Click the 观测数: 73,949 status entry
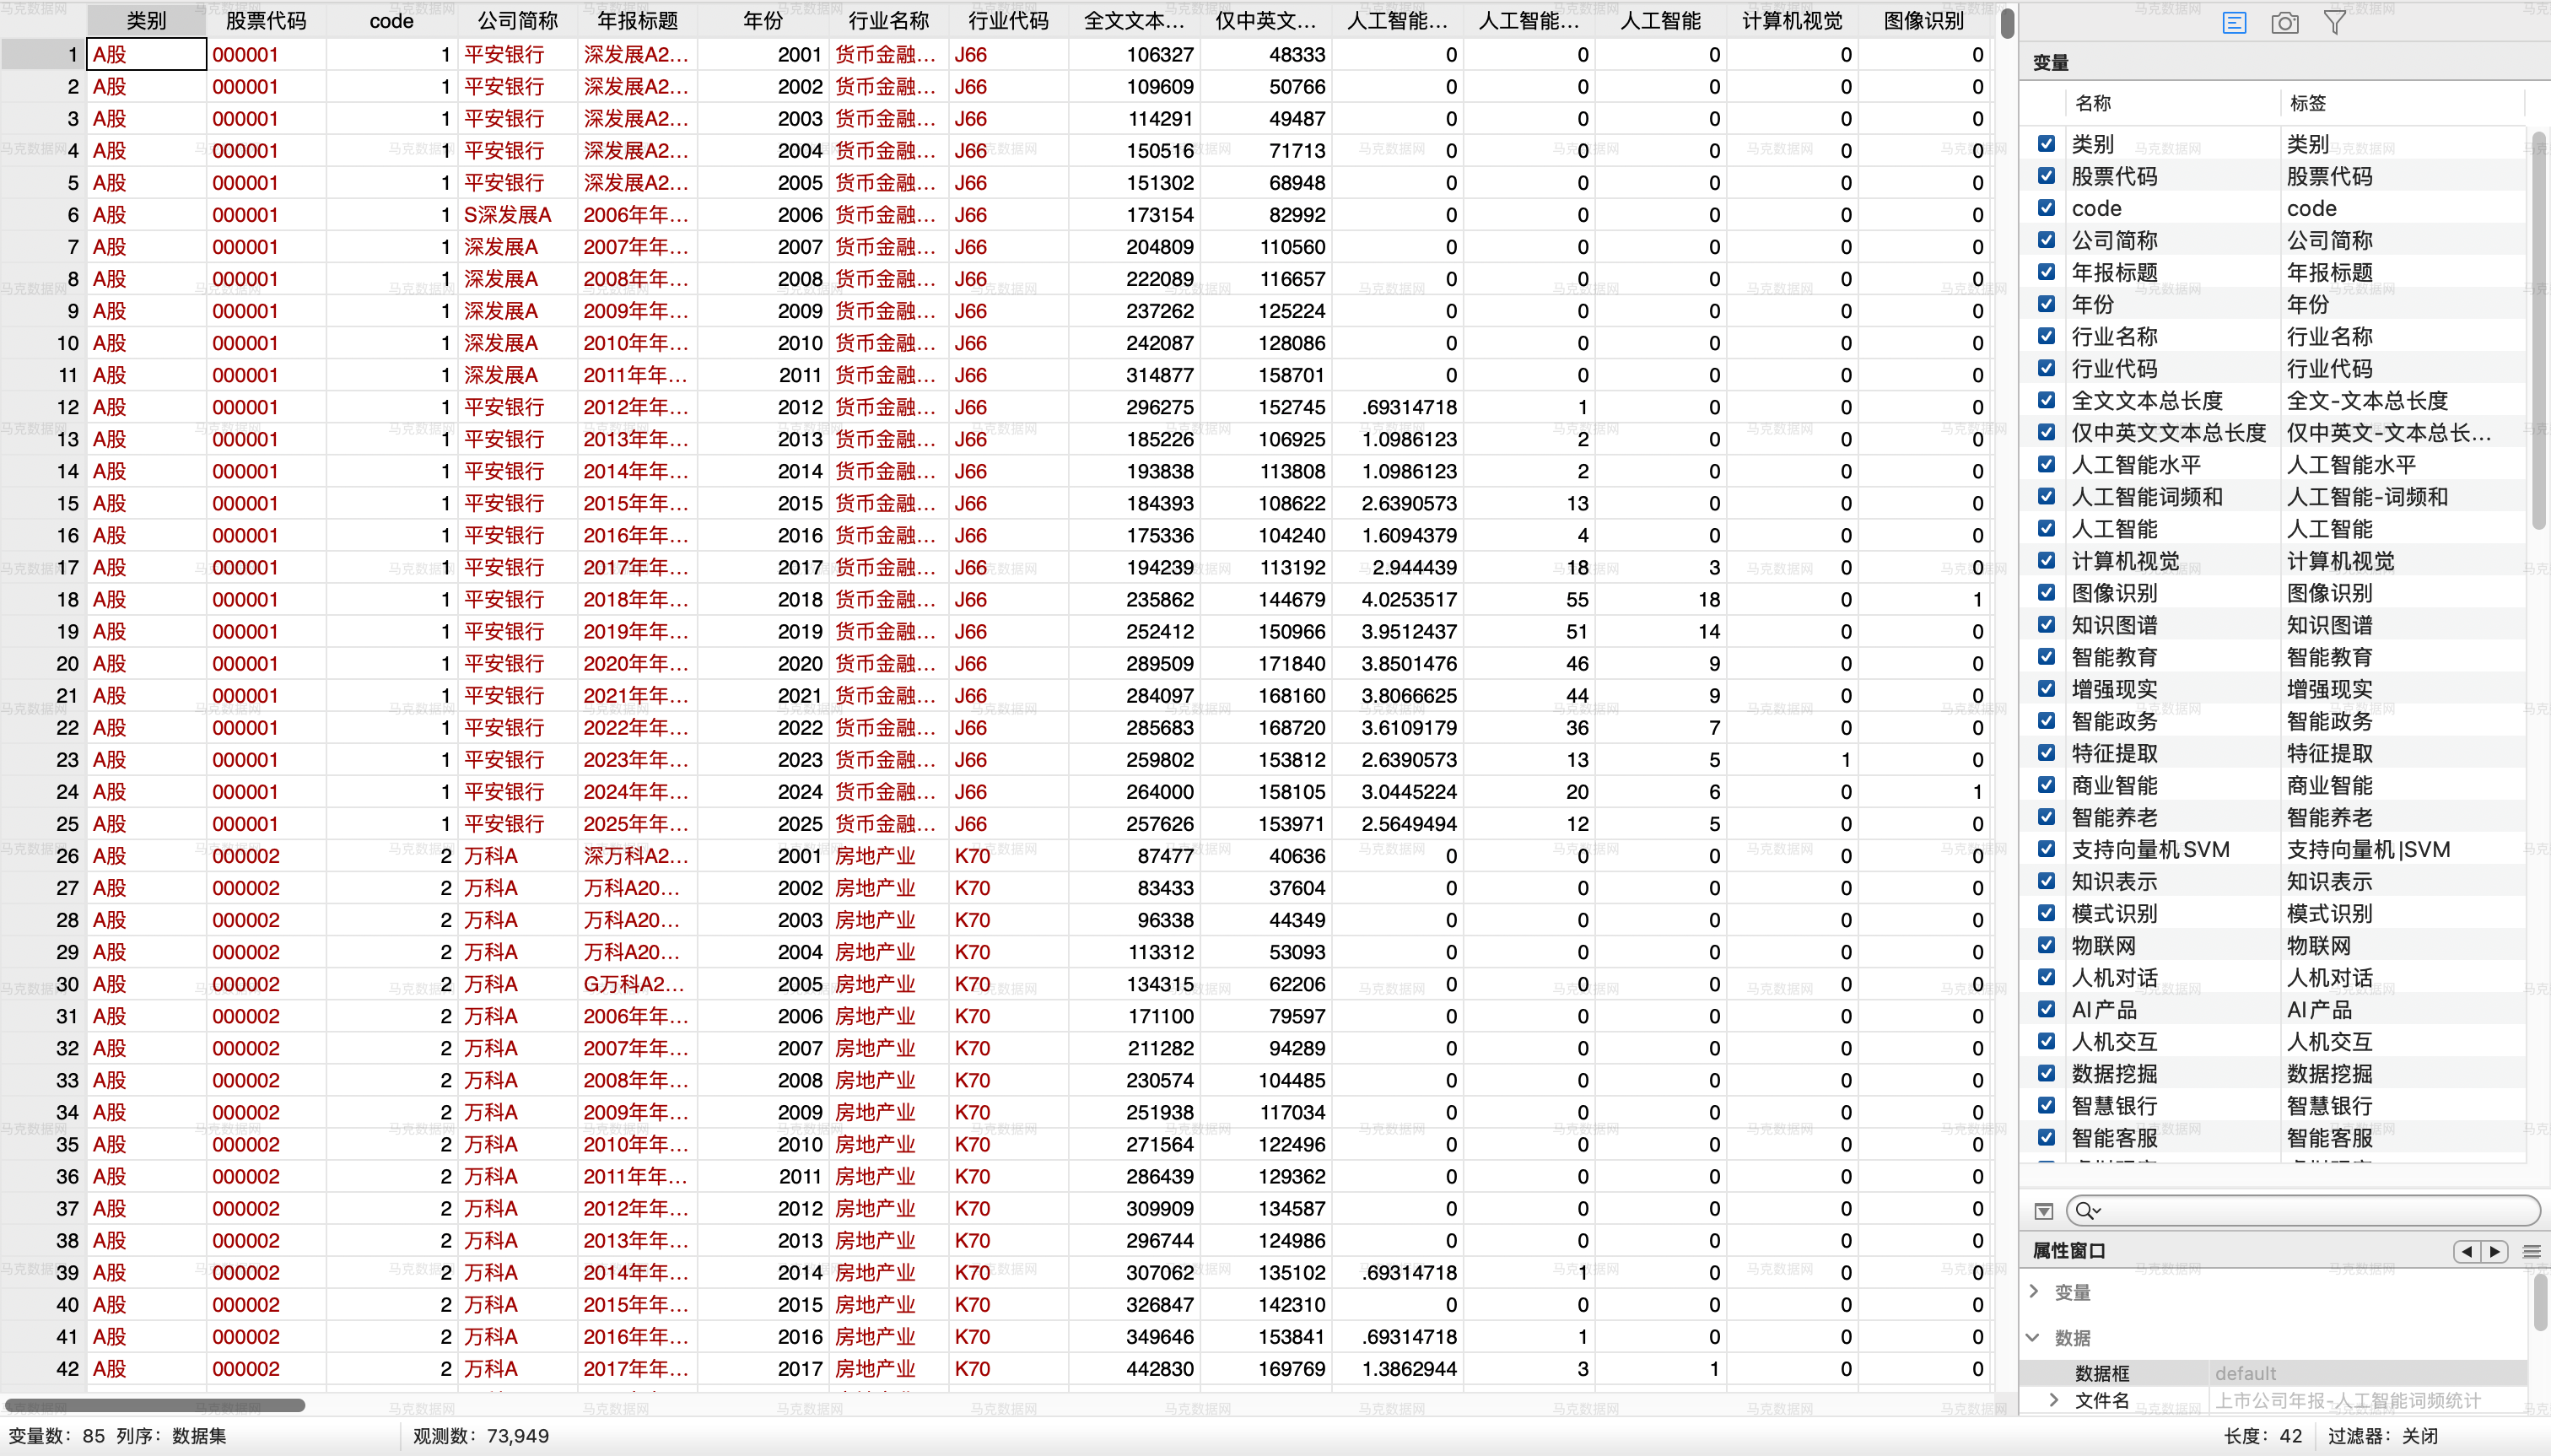 click(x=481, y=1436)
